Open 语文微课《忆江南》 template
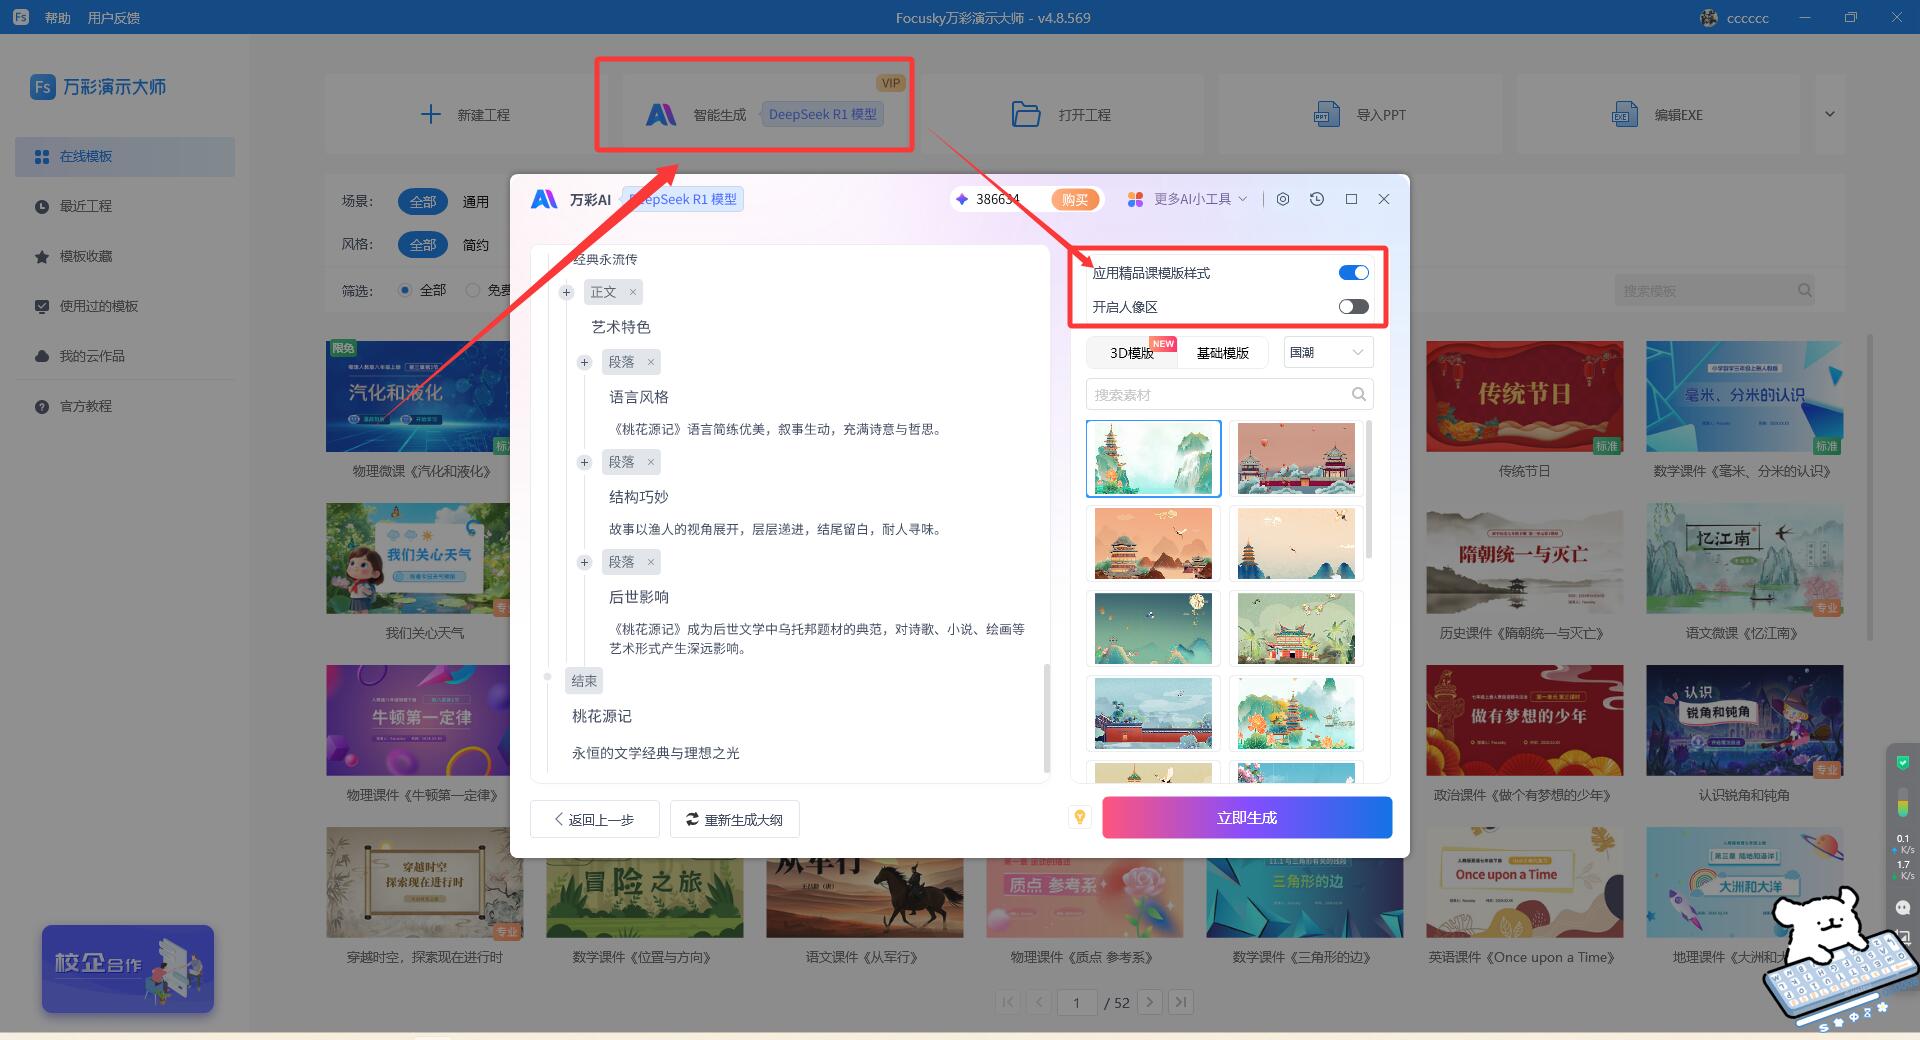 click(1744, 558)
